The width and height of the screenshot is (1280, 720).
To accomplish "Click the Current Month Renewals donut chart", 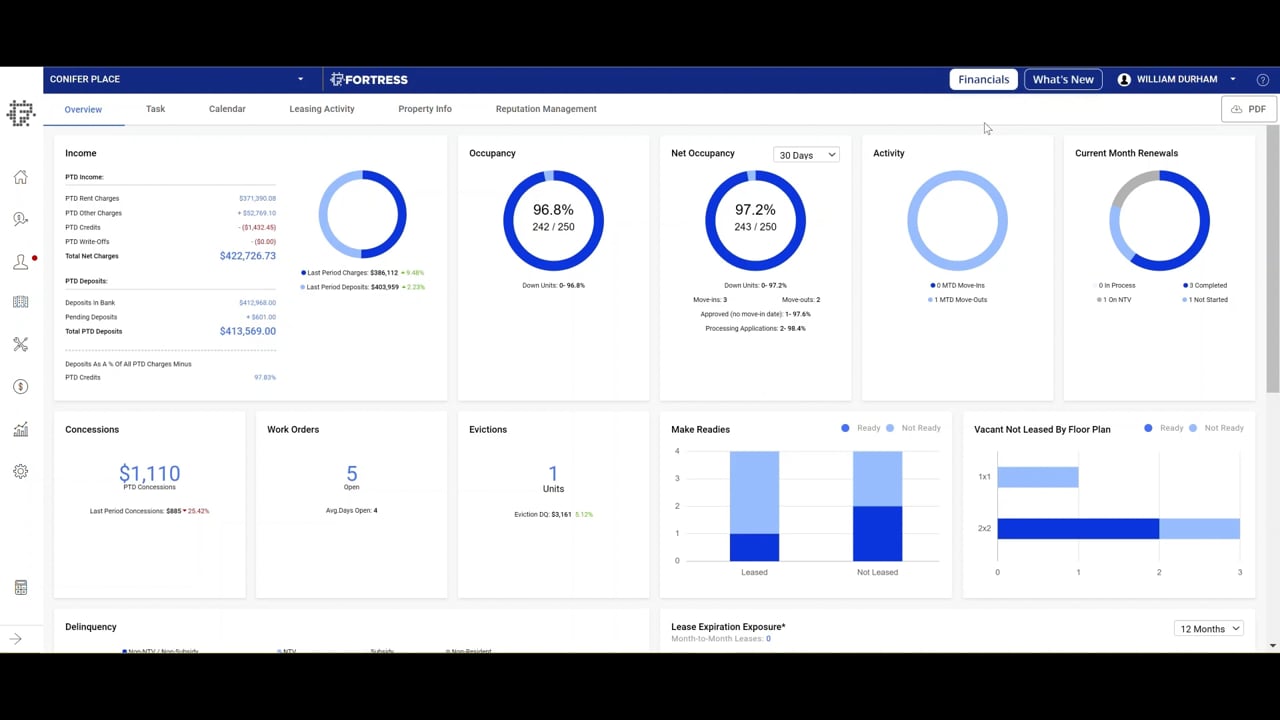I will point(1160,220).
